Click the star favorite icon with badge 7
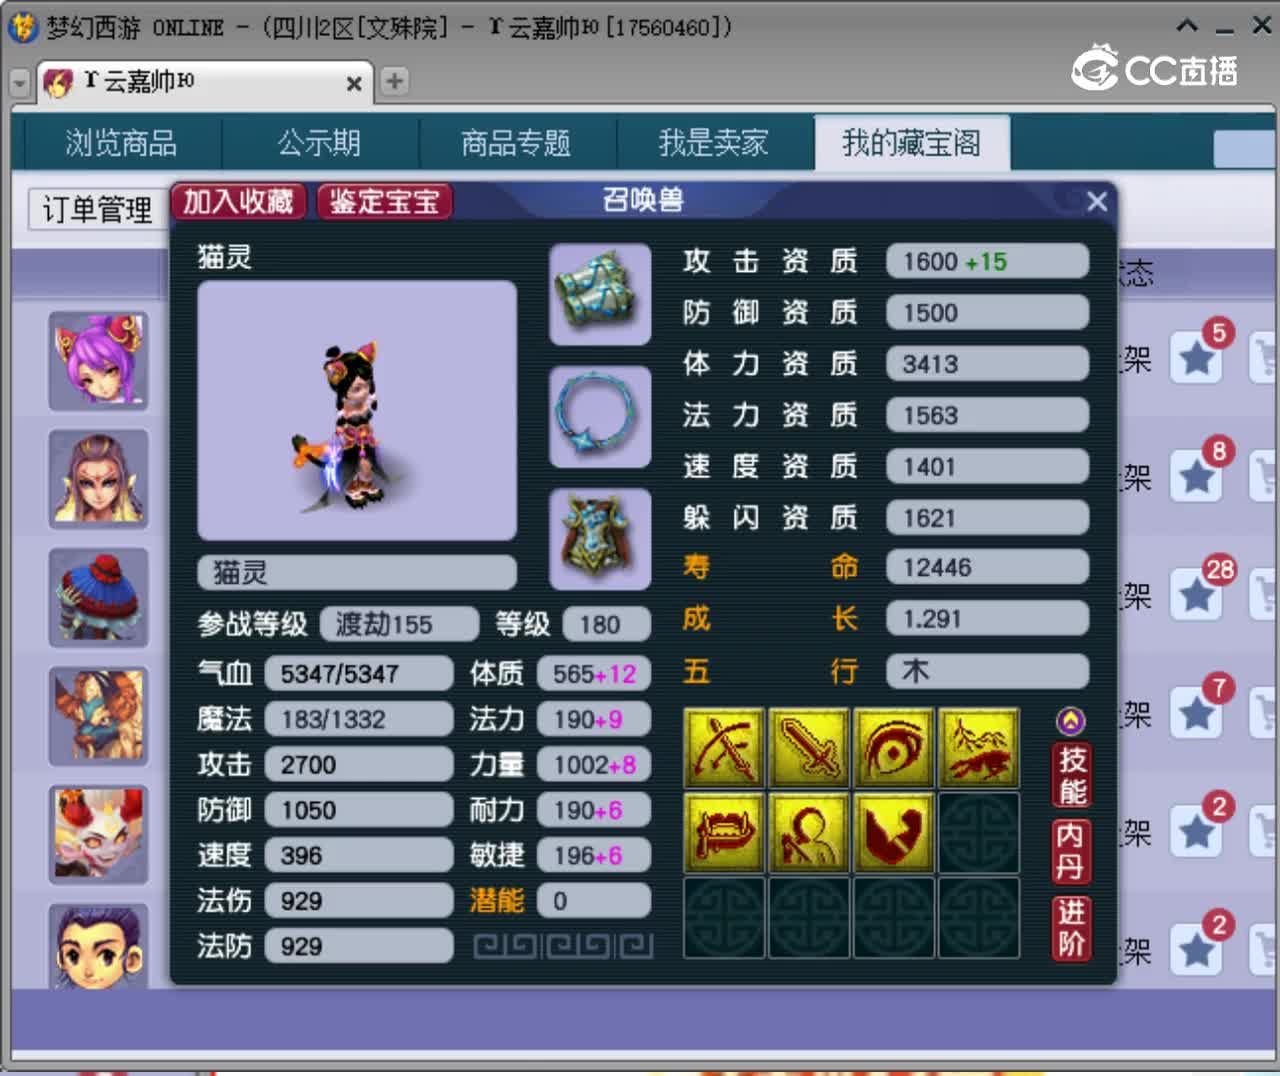 (1198, 713)
